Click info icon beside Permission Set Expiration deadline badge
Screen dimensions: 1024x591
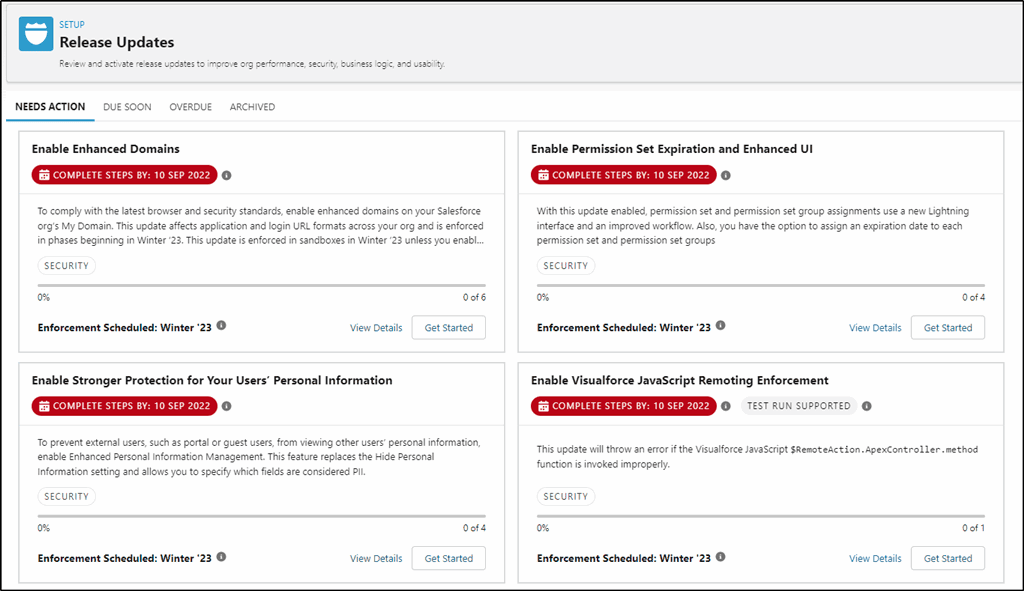point(726,175)
